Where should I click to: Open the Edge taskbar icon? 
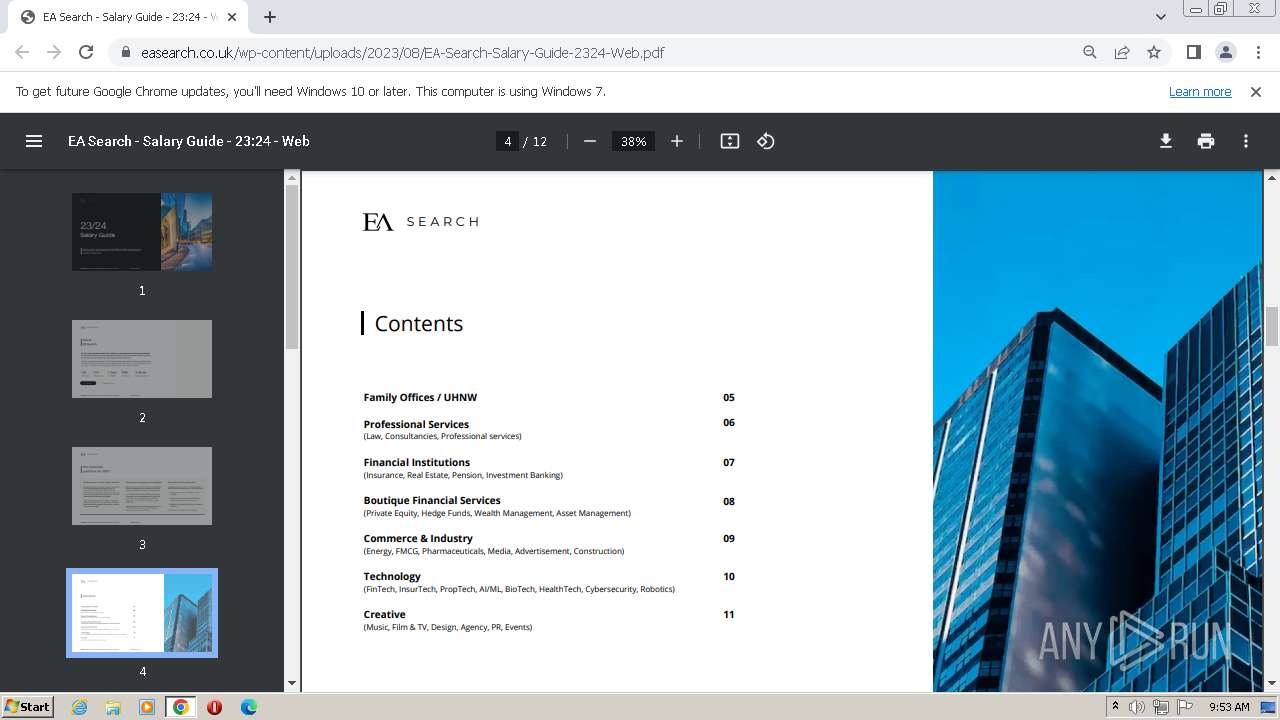(x=249, y=707)
